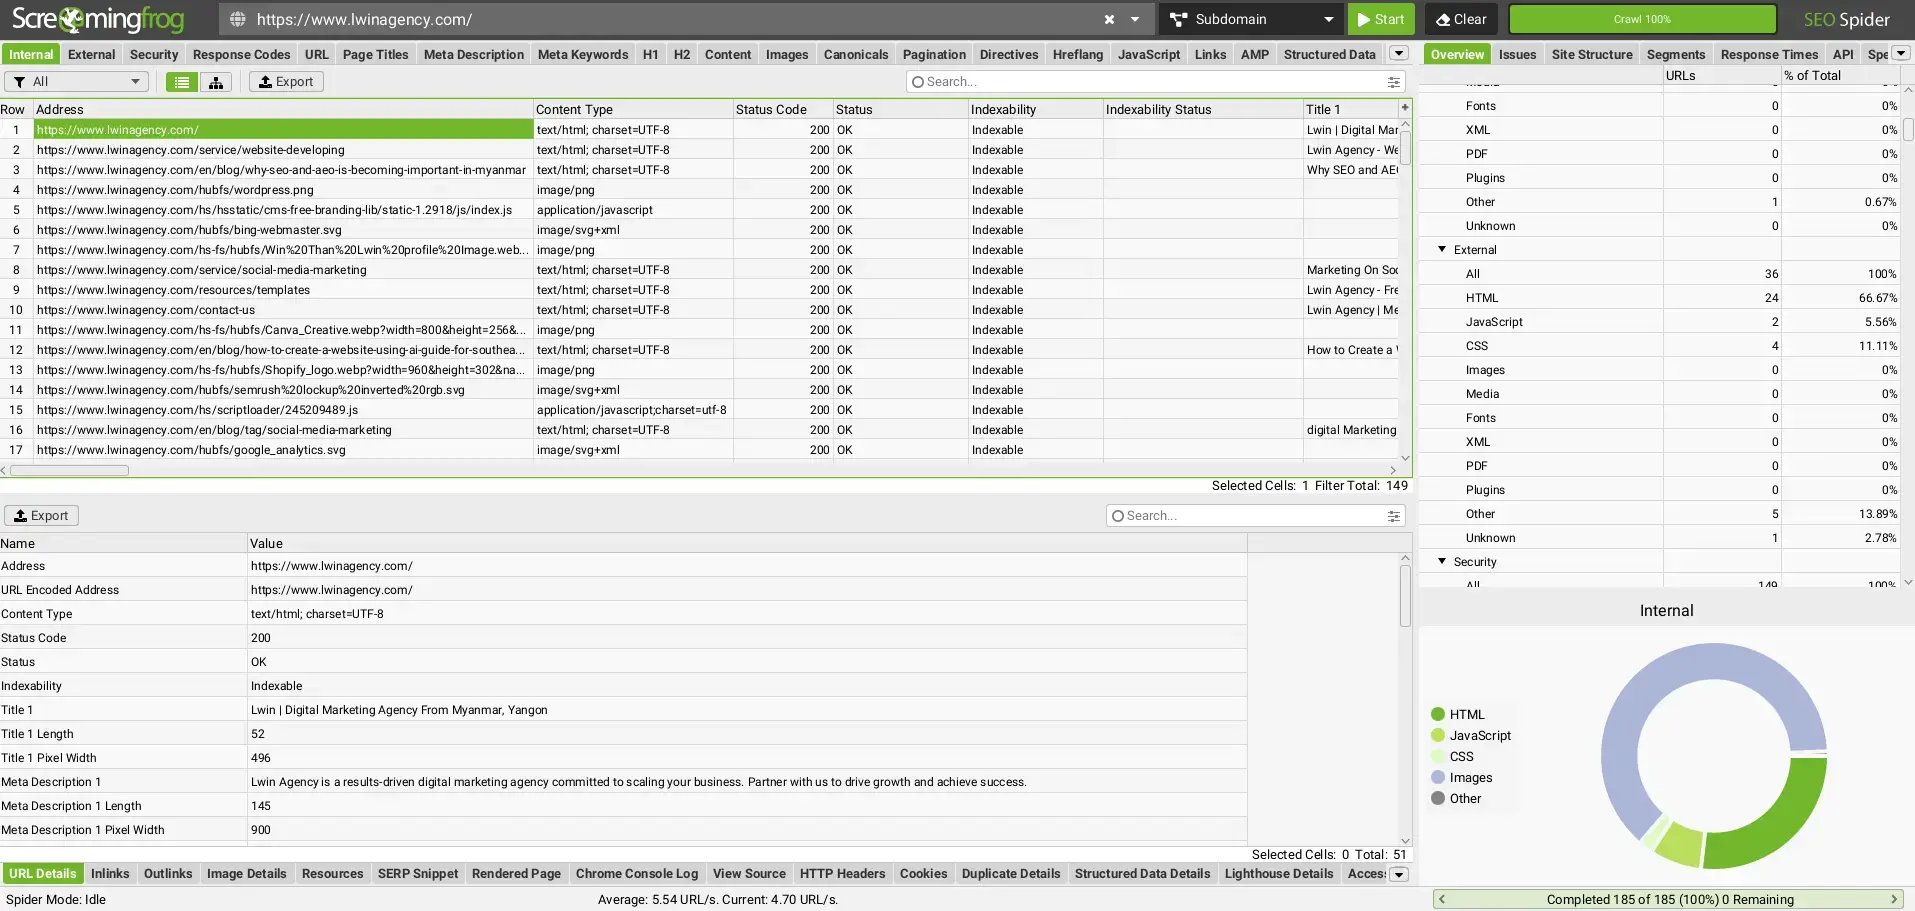Open lower pane search options icon
The width and height of the screenshot is (1915, 911).
(x=1394, y=516)
